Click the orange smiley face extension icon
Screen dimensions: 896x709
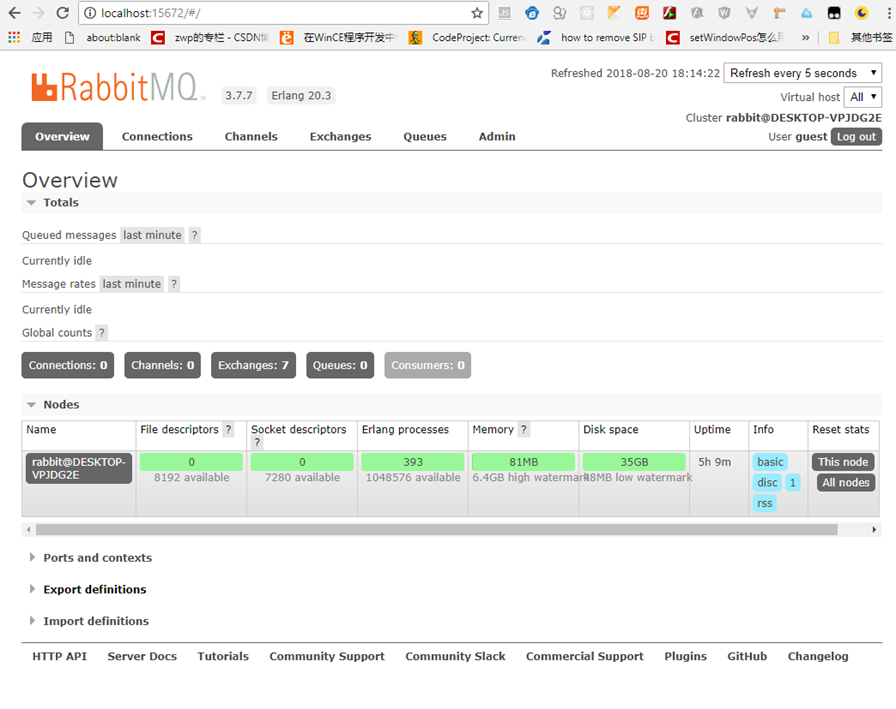click(642, 13)
